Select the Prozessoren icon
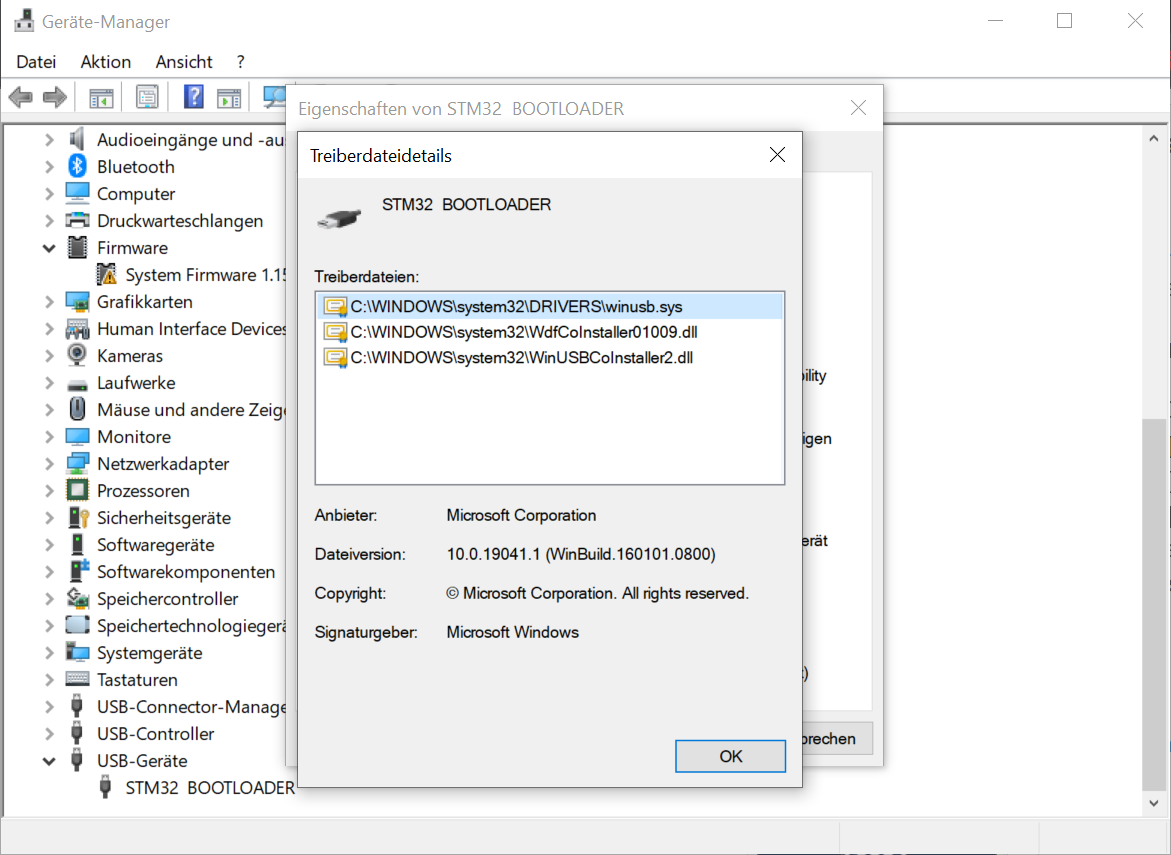Image resolution: width=1171 pixels, height=855 pixels. click(77, 491)
